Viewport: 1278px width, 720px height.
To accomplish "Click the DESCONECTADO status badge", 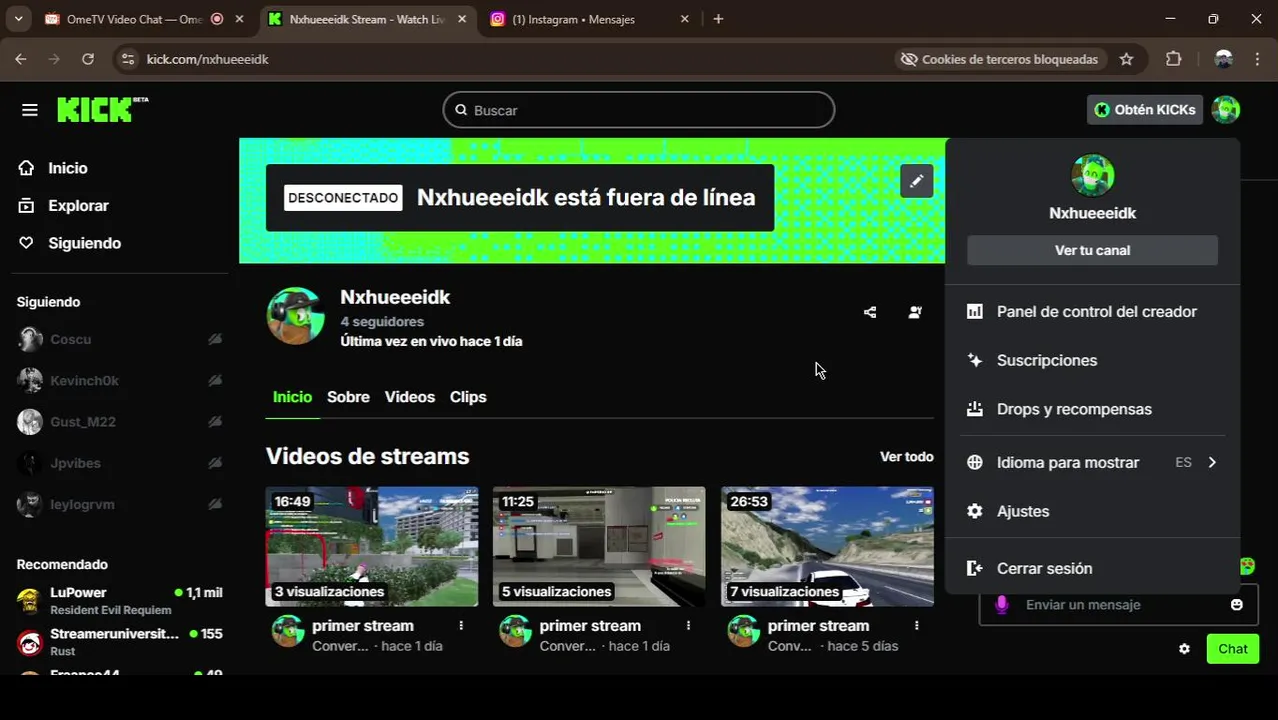I will click(x=343, y=198).
